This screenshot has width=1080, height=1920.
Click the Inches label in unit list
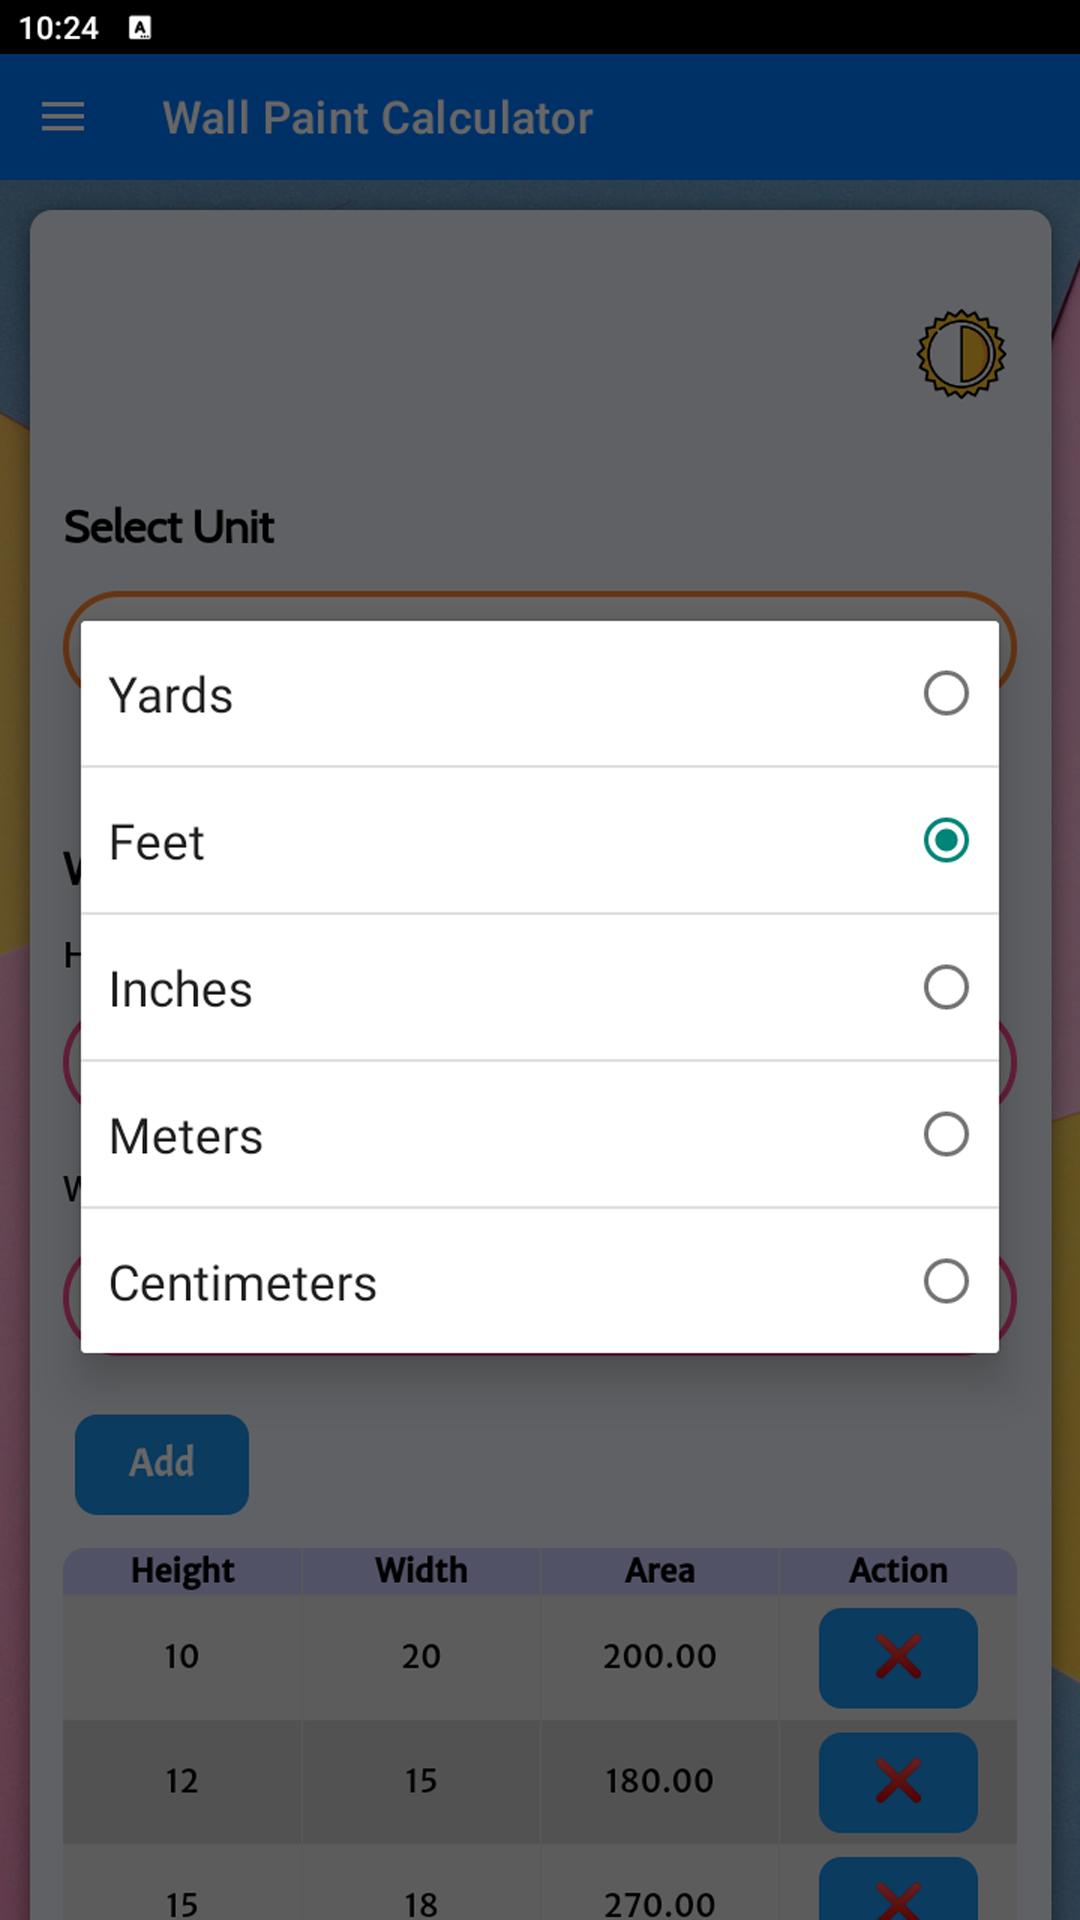(x=181, y=989)
